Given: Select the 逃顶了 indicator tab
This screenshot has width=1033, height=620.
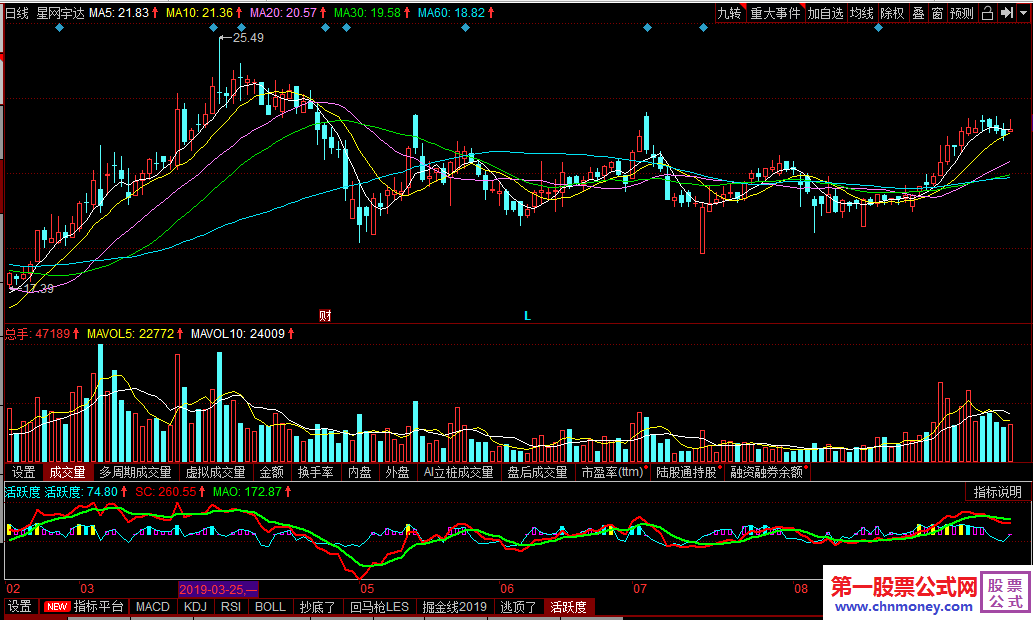Looking at the screenshot, I should coord(518,607).
